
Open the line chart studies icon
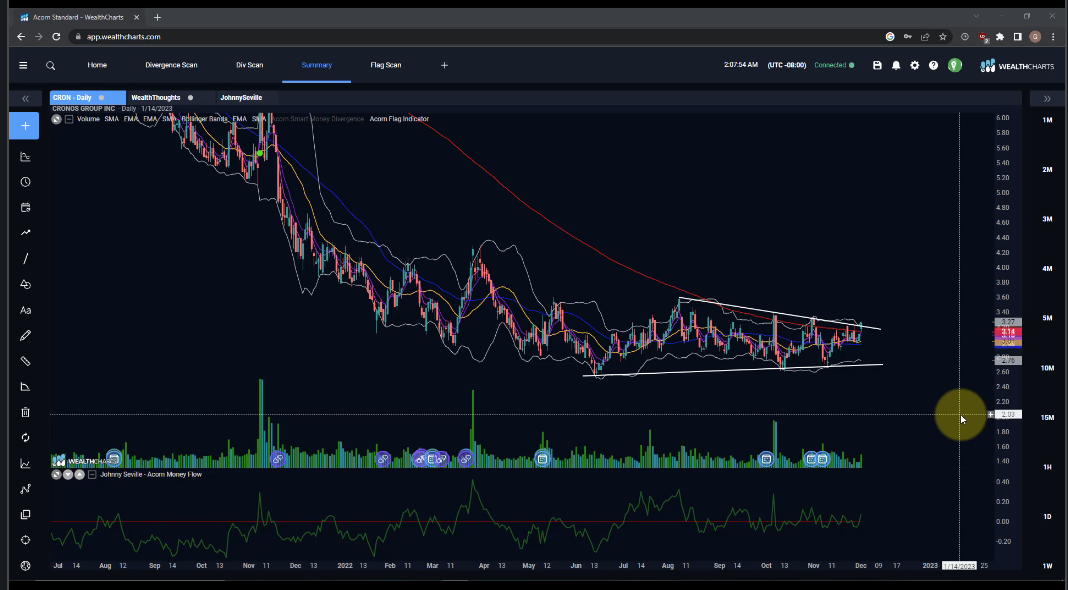[x=25, y=463]
